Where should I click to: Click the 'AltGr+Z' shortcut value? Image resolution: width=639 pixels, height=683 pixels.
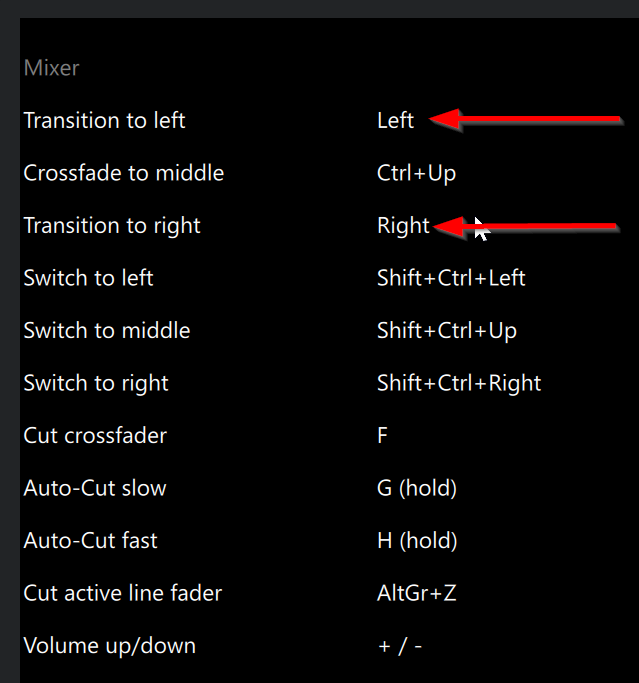[x=417, y=593]
